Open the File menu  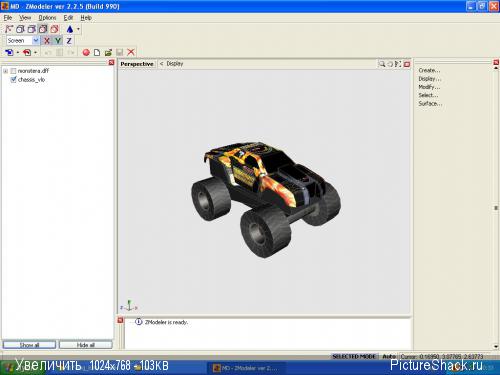pyautogui.click(x=8, y=18)
